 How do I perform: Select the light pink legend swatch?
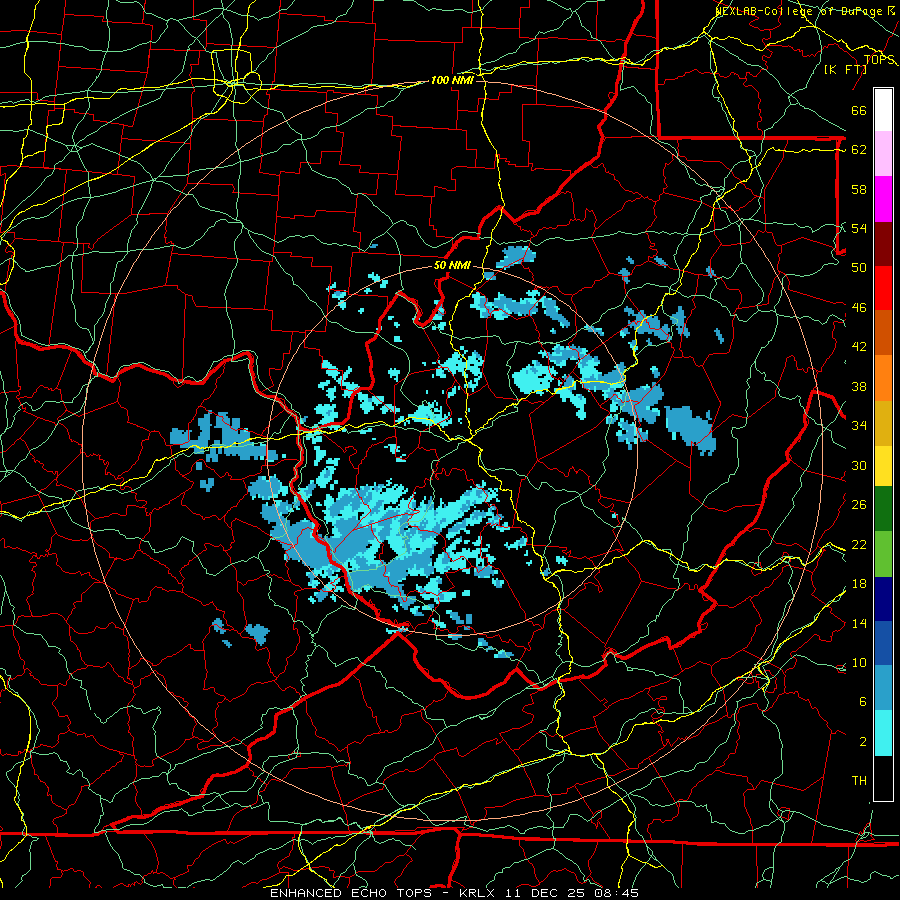(883, 154)
